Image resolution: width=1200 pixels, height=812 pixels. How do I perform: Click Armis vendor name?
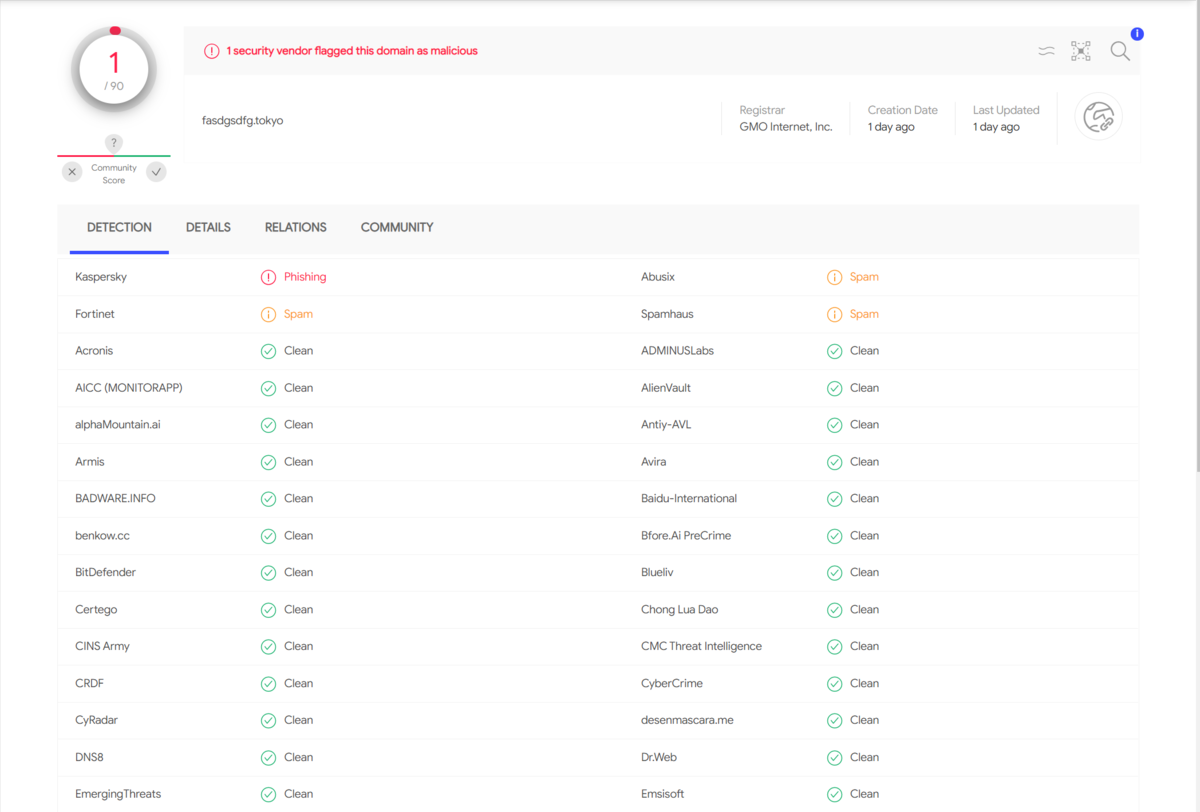point(90,462)
